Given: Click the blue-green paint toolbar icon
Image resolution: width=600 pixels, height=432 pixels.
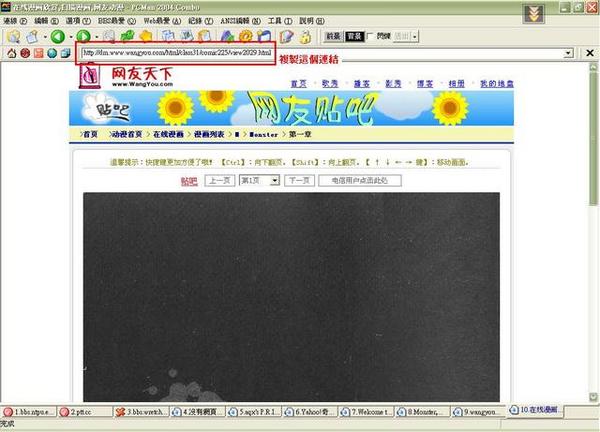Looking at the screenshot, I should coord(227,36).
